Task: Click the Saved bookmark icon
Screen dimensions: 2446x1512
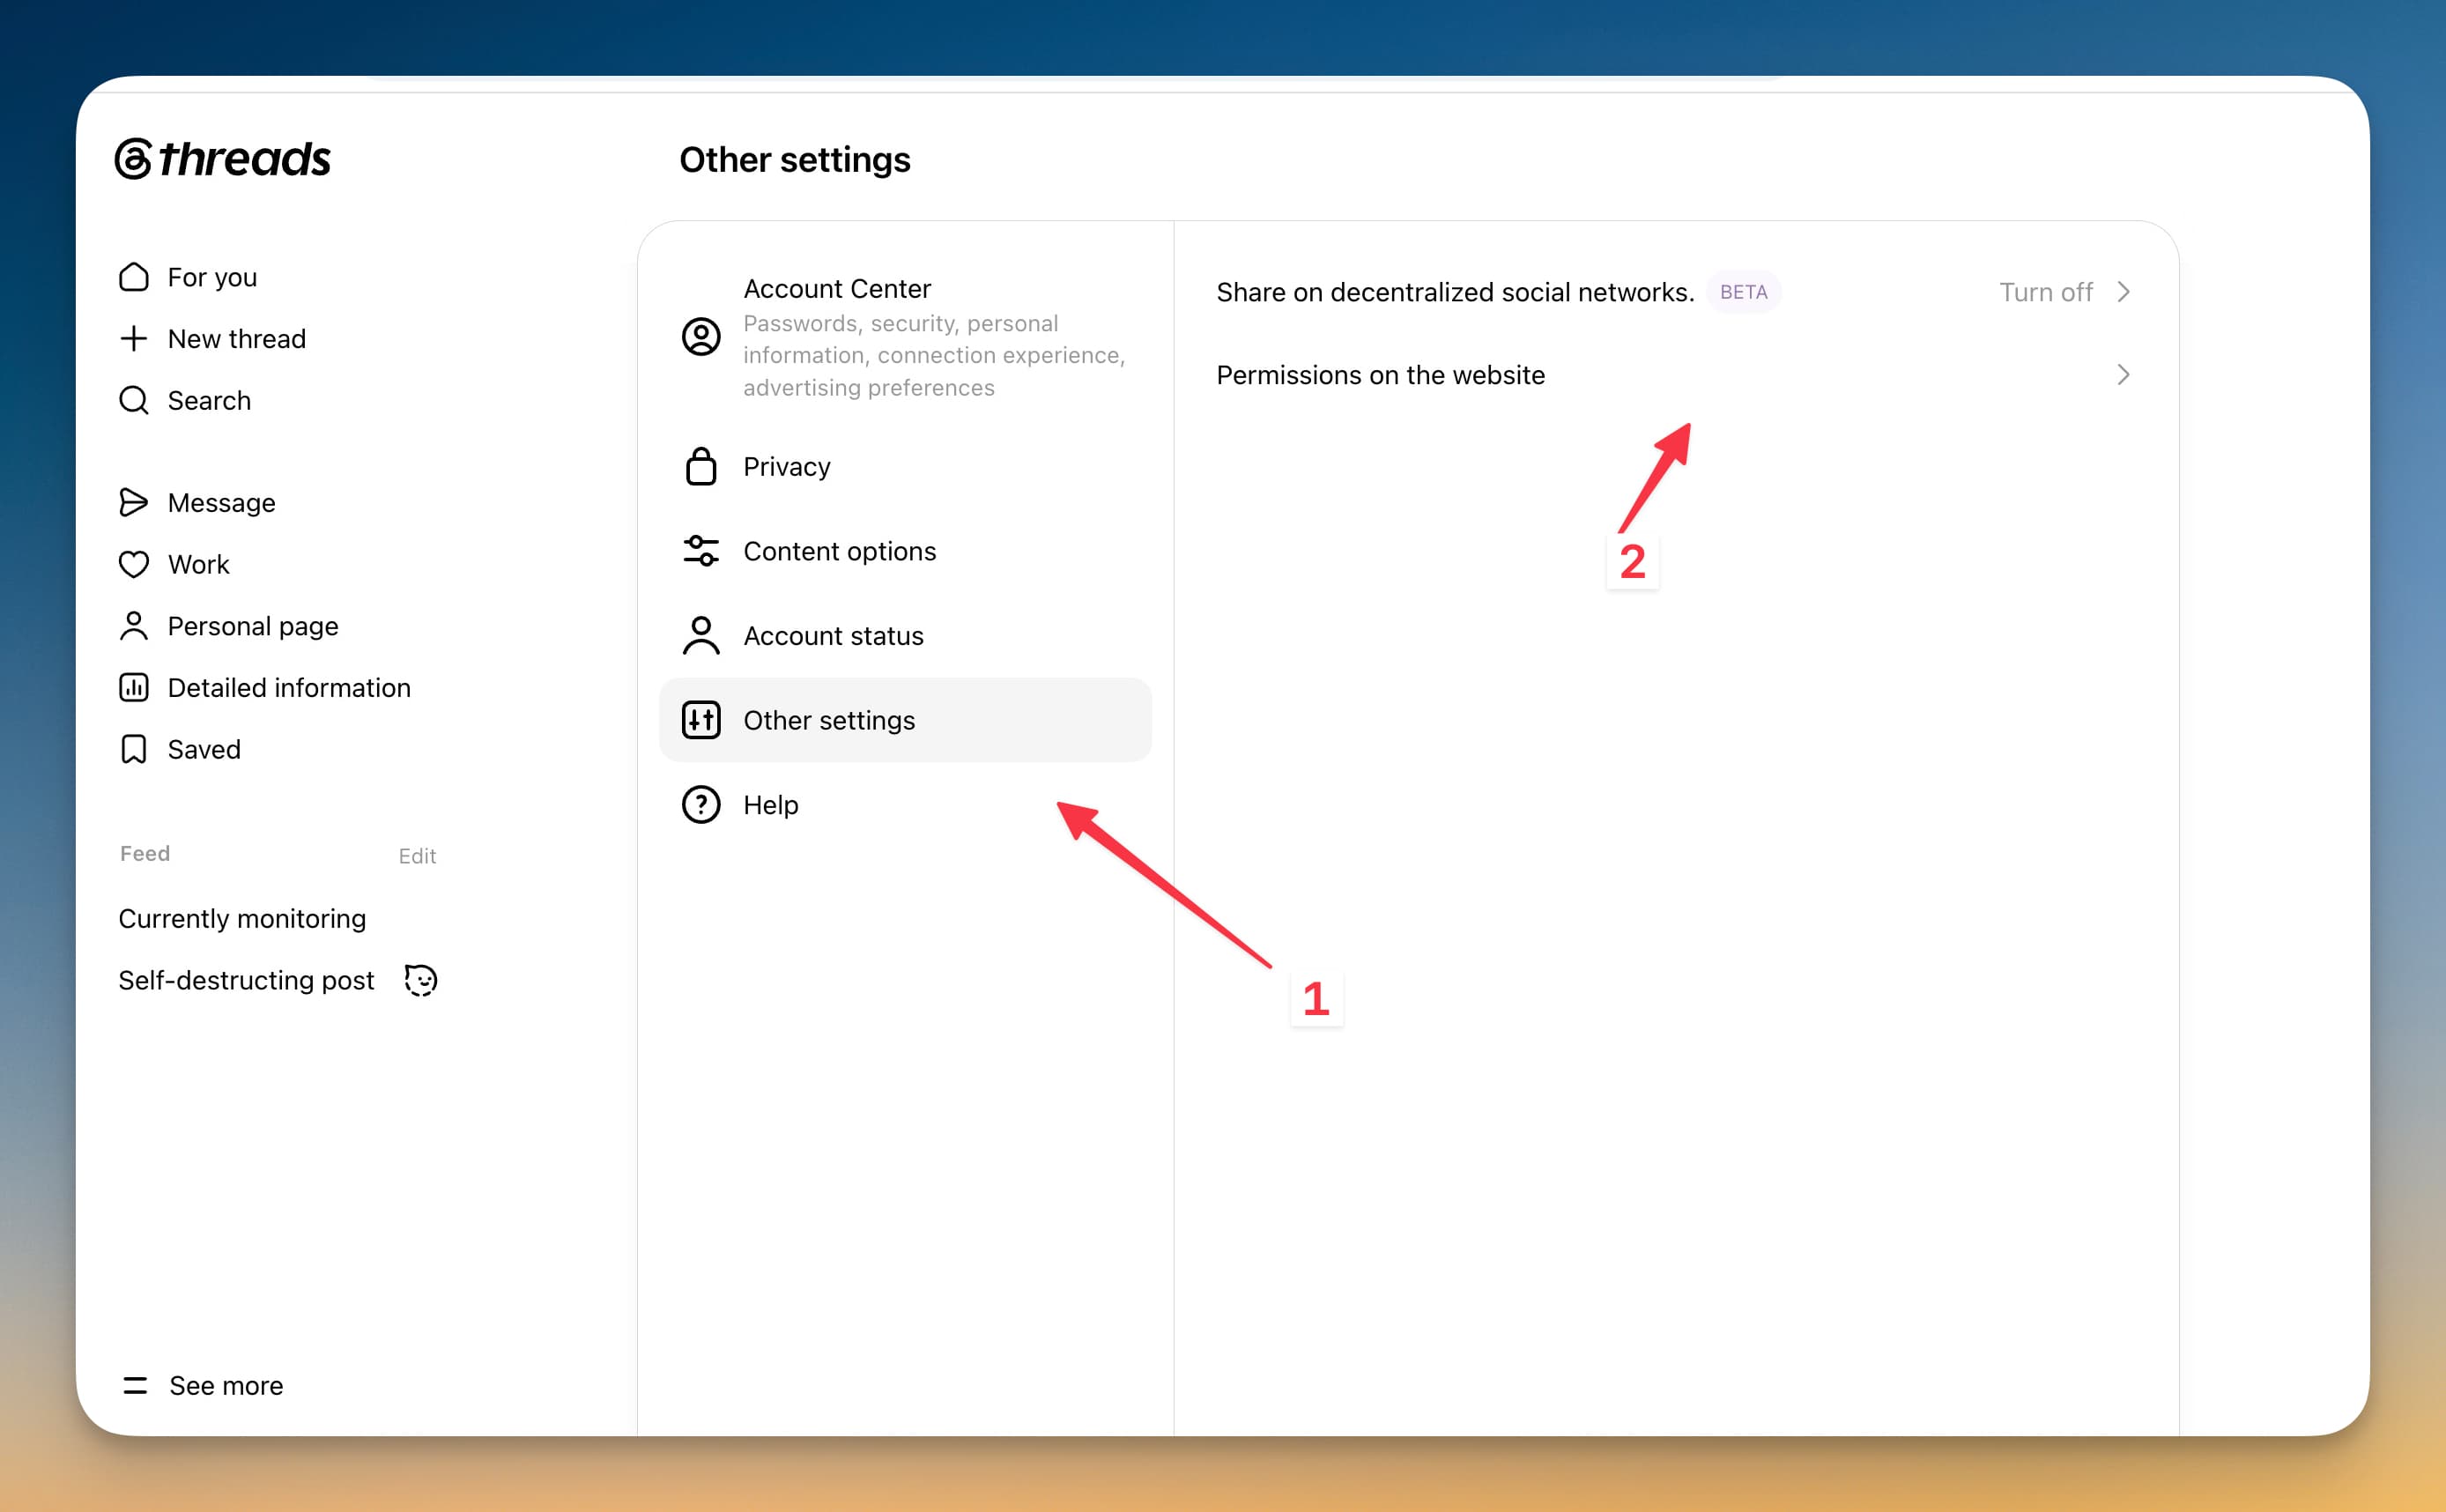Action: [134, 749]
